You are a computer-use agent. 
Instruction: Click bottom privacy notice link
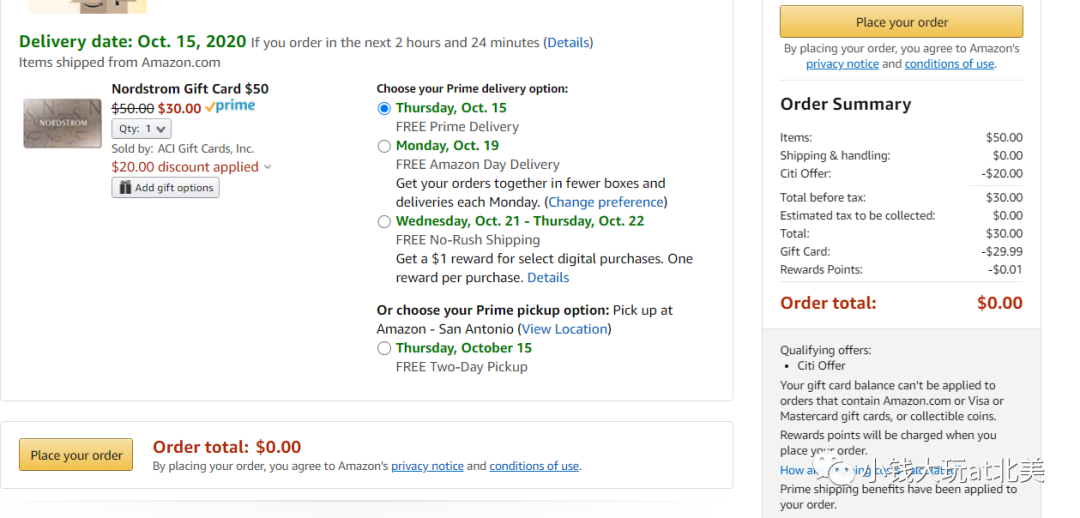(427, 466)
